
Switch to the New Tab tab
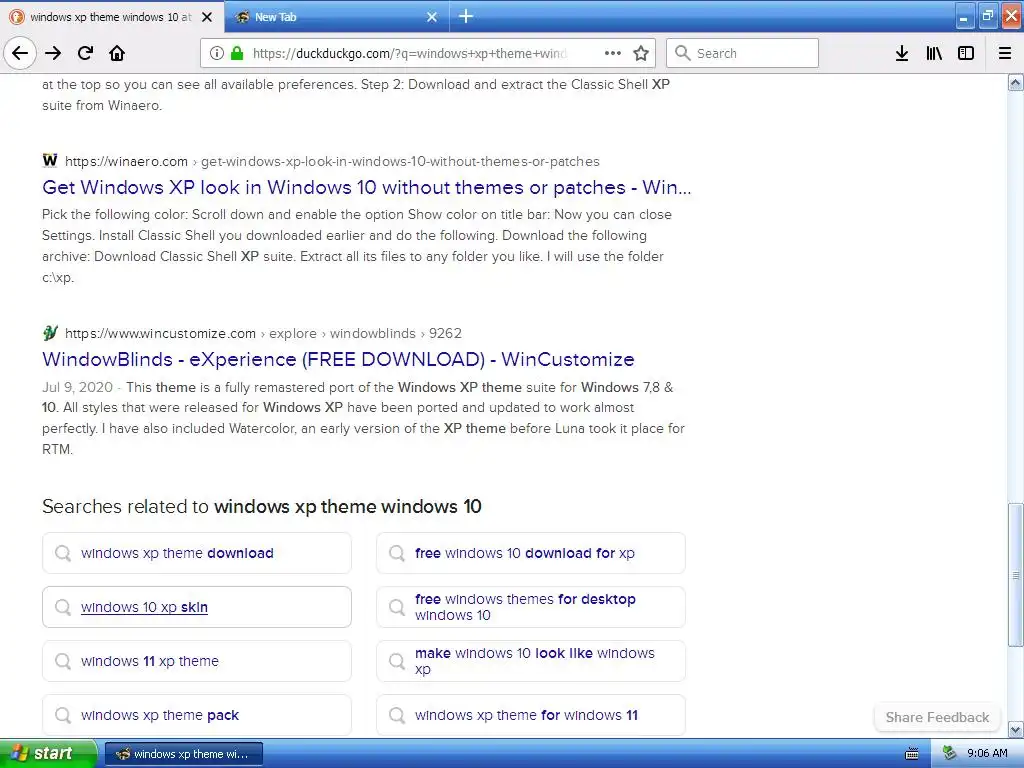click(x=336, y=17)
